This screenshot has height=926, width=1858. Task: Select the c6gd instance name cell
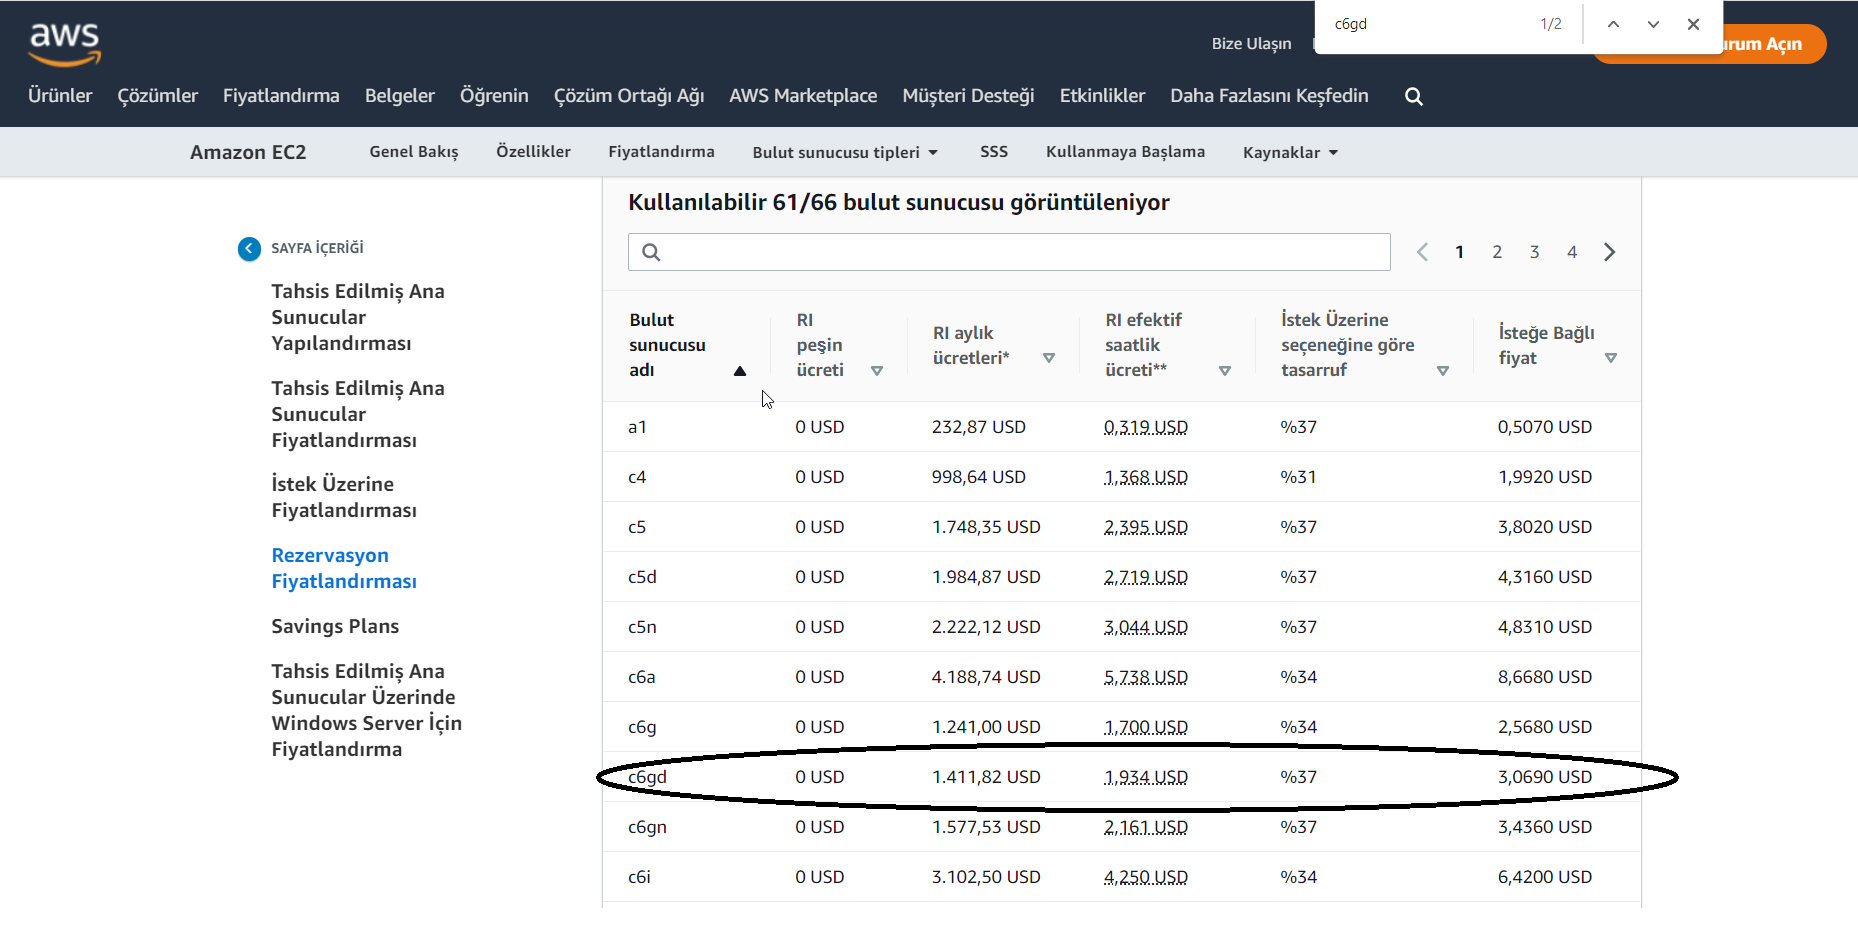click(647, 777)
